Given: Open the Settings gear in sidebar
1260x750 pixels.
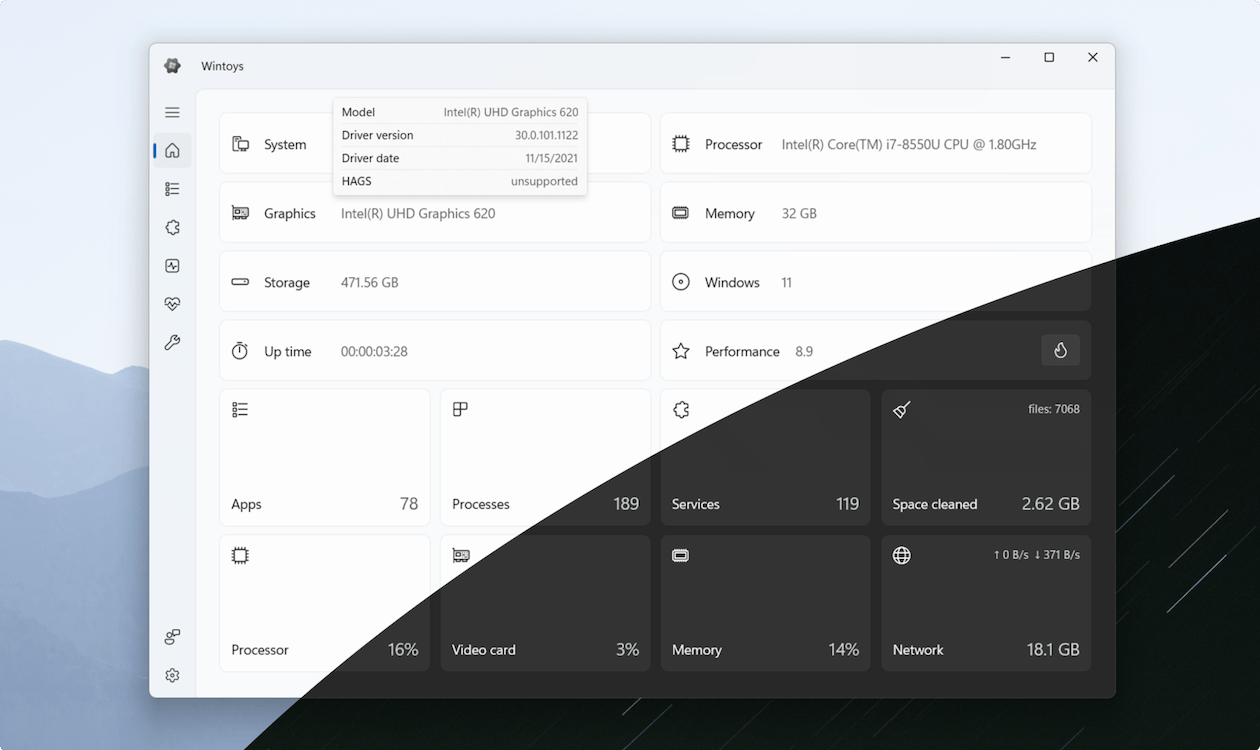Looking at the screenshot, I should coord(172,675).
